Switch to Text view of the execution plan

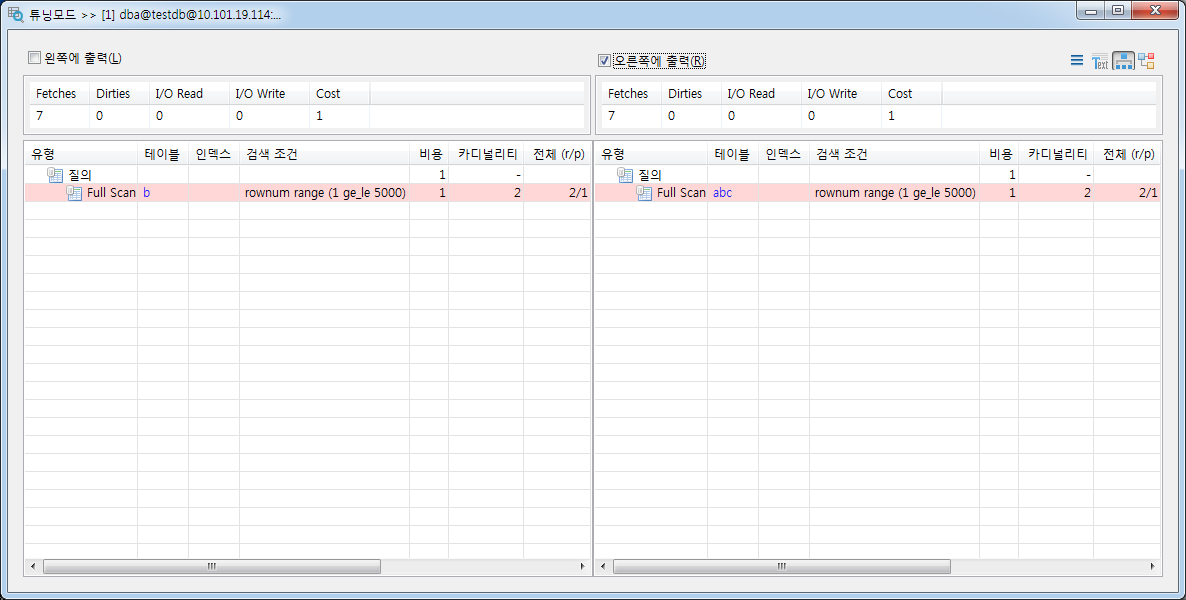pos(1099,60)
